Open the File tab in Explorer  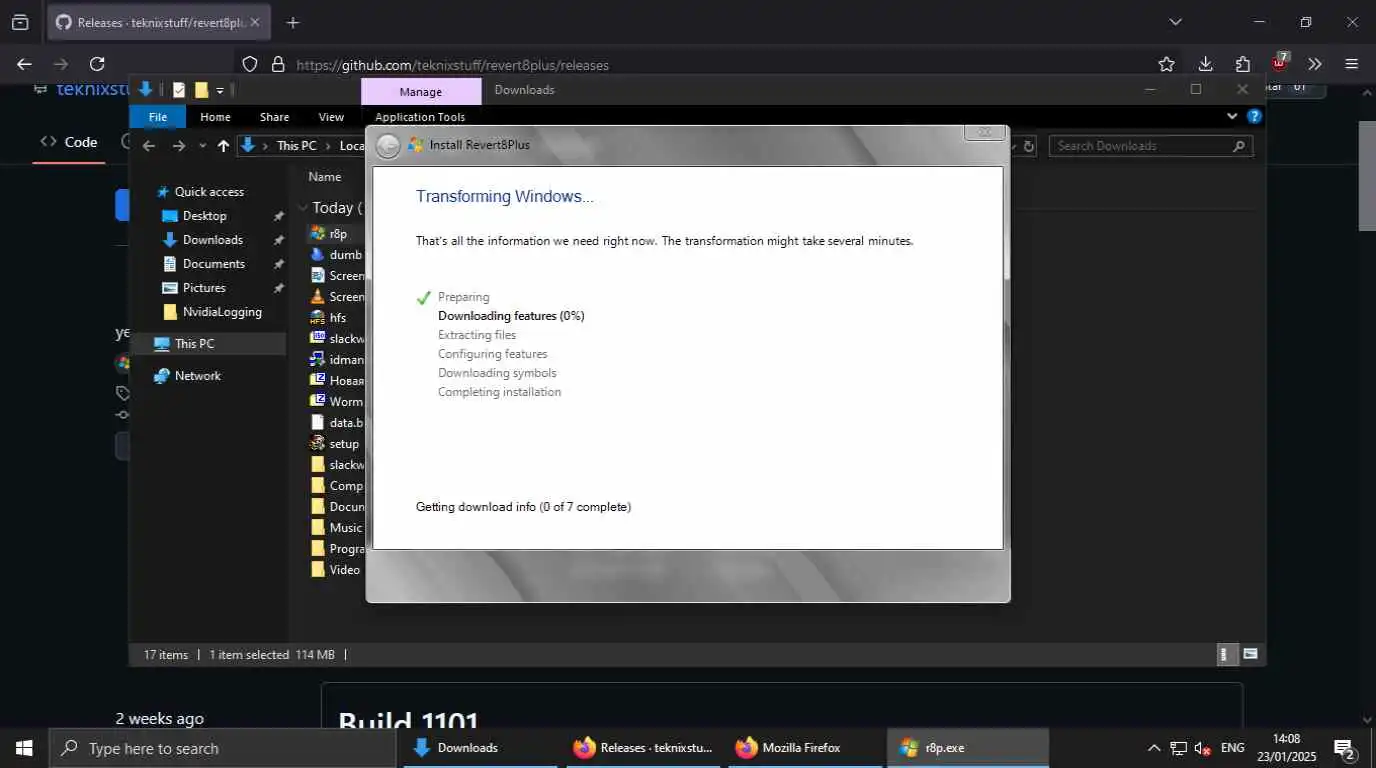[158, 117]
